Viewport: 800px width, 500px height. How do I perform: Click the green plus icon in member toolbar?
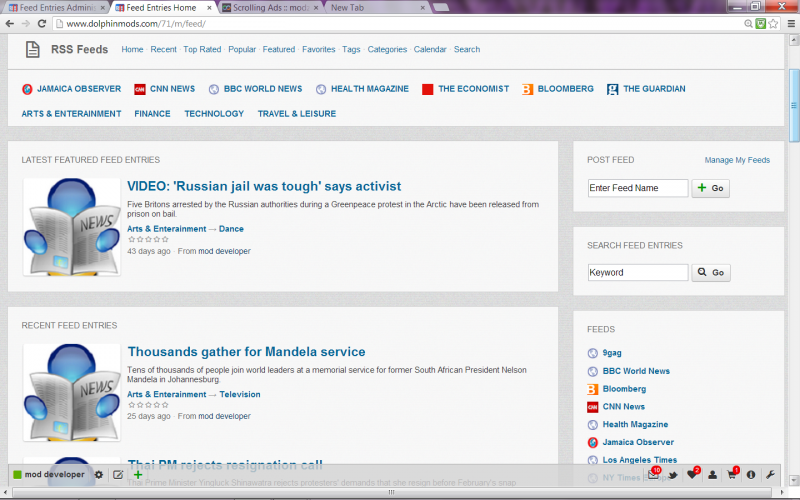point(138,474)
